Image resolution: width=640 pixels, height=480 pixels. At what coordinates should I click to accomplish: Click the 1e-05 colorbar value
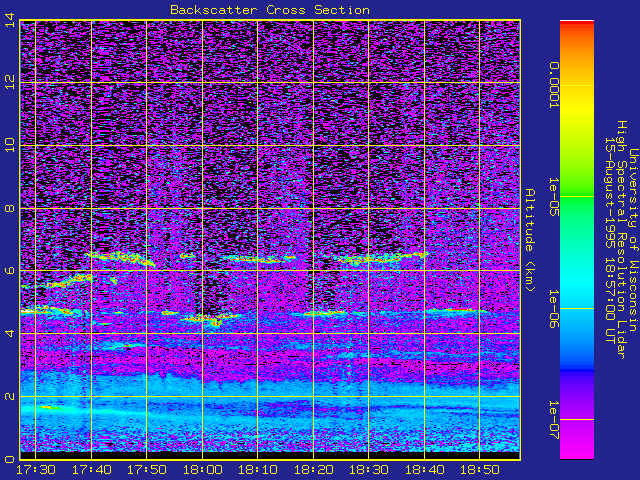pos(554,197)
